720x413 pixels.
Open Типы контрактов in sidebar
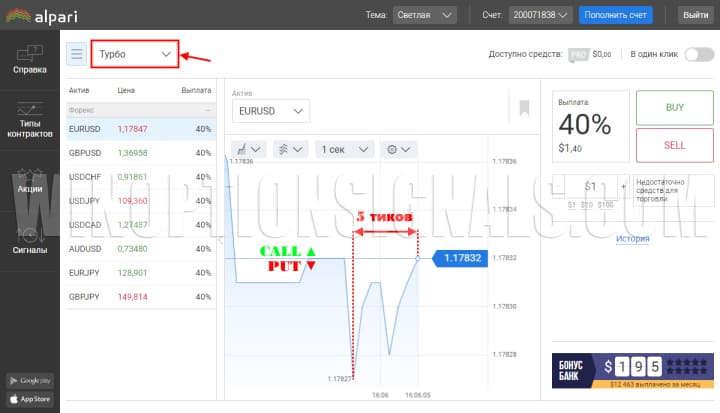point(30,120)
